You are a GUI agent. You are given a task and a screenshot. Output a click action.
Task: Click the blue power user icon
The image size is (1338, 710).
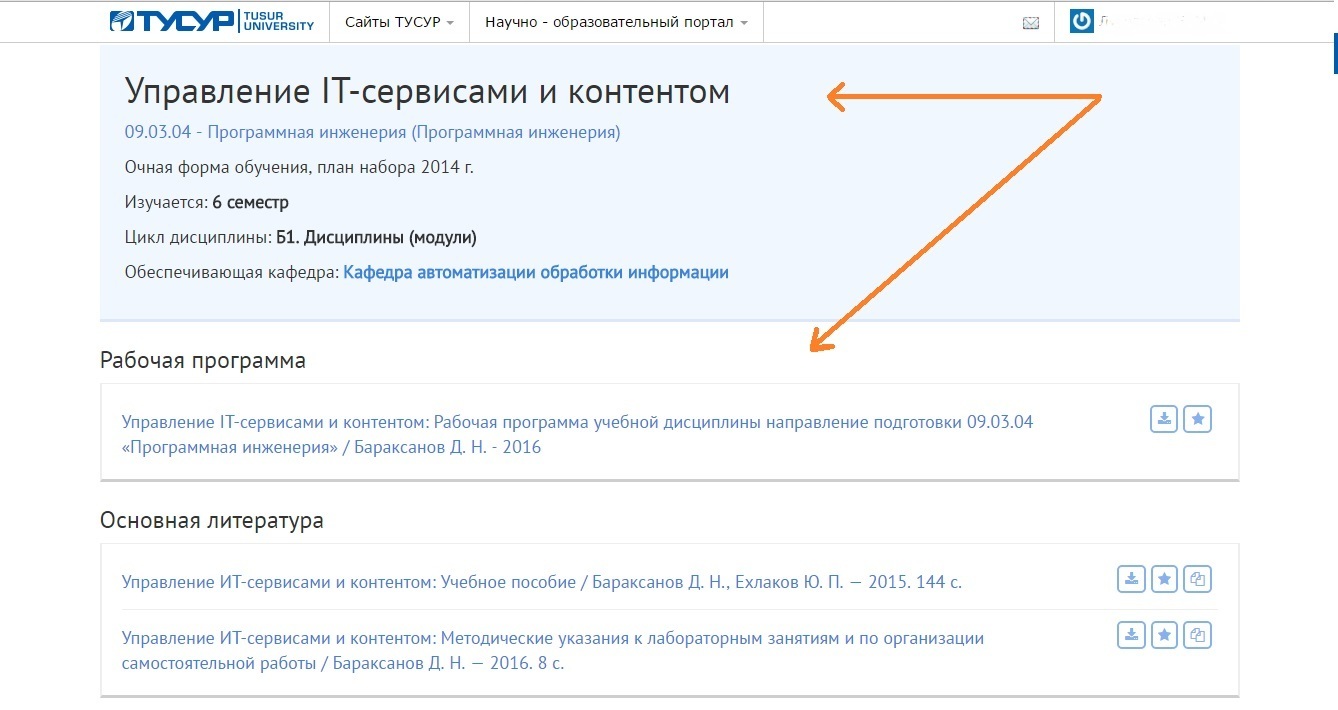(x=1081, y=21)
